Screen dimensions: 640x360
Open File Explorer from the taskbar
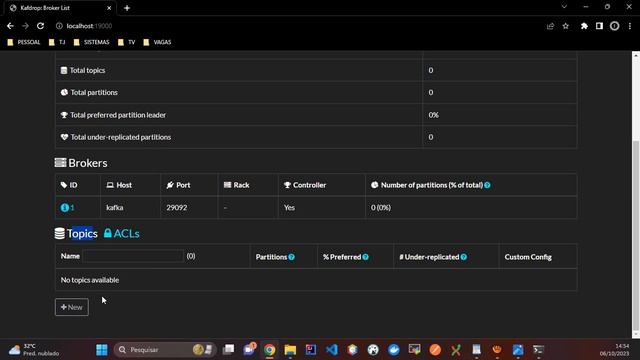(290, 350)
